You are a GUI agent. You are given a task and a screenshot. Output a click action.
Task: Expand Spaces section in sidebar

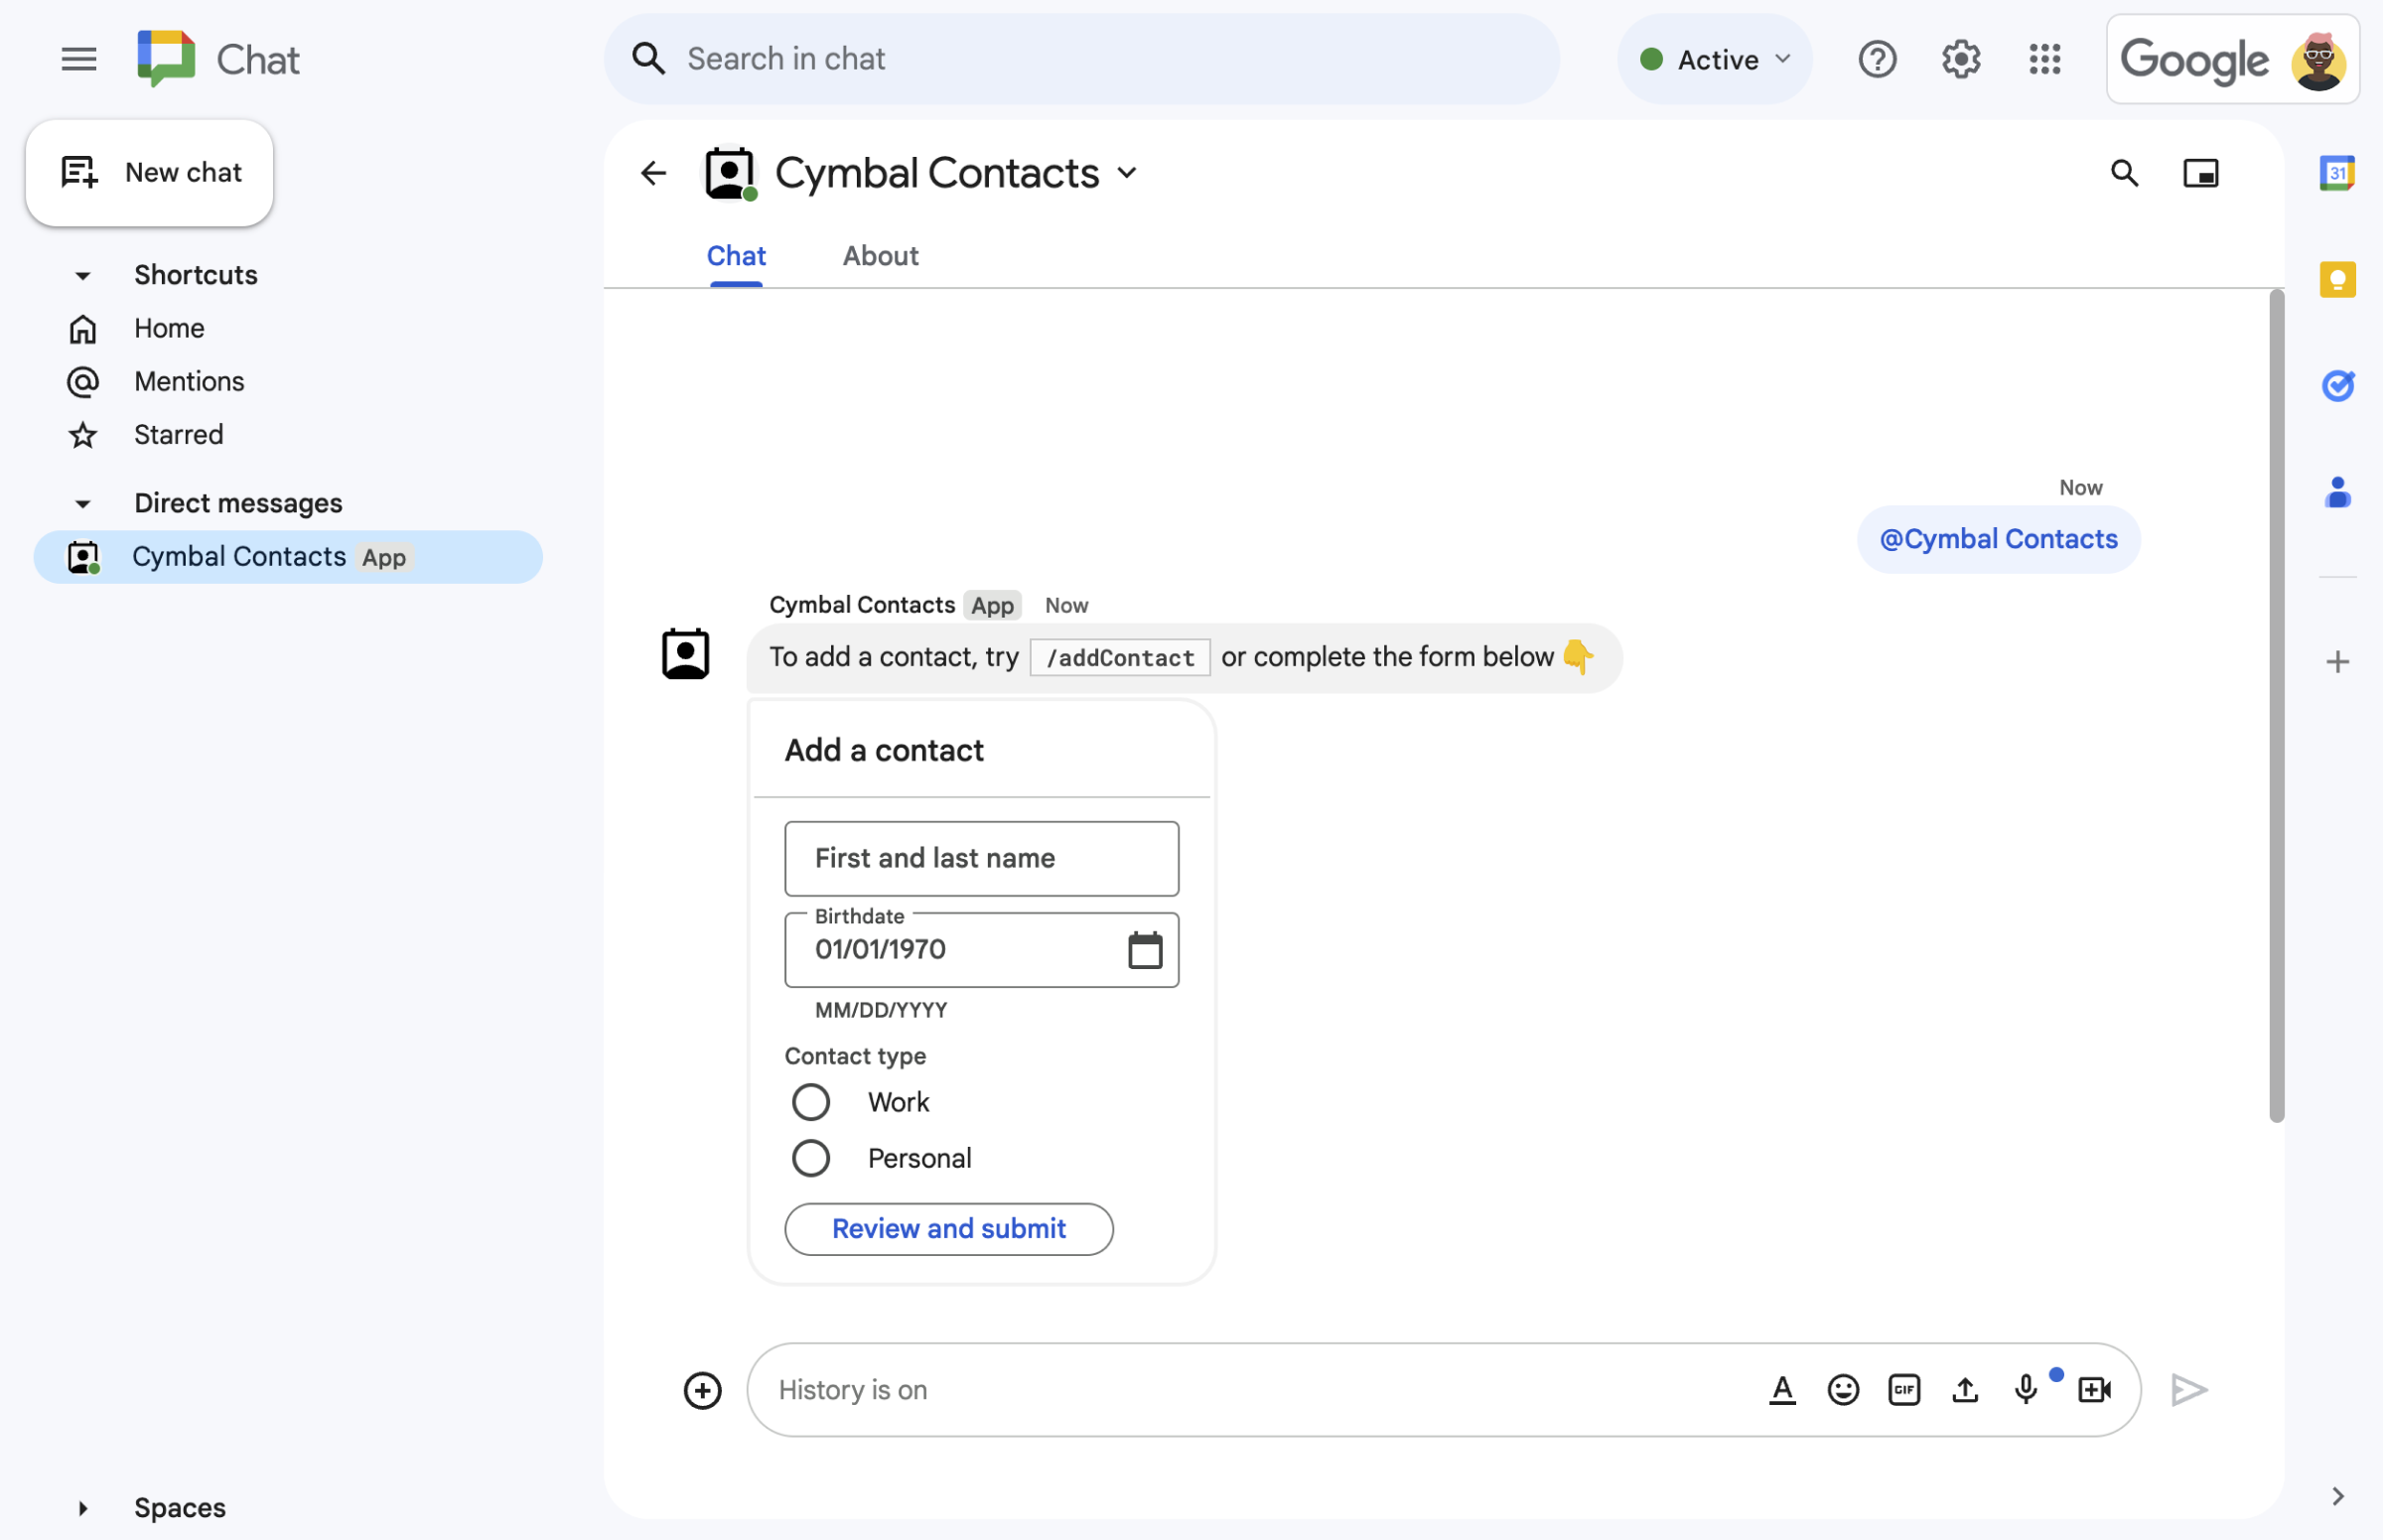pos(81,1505)
